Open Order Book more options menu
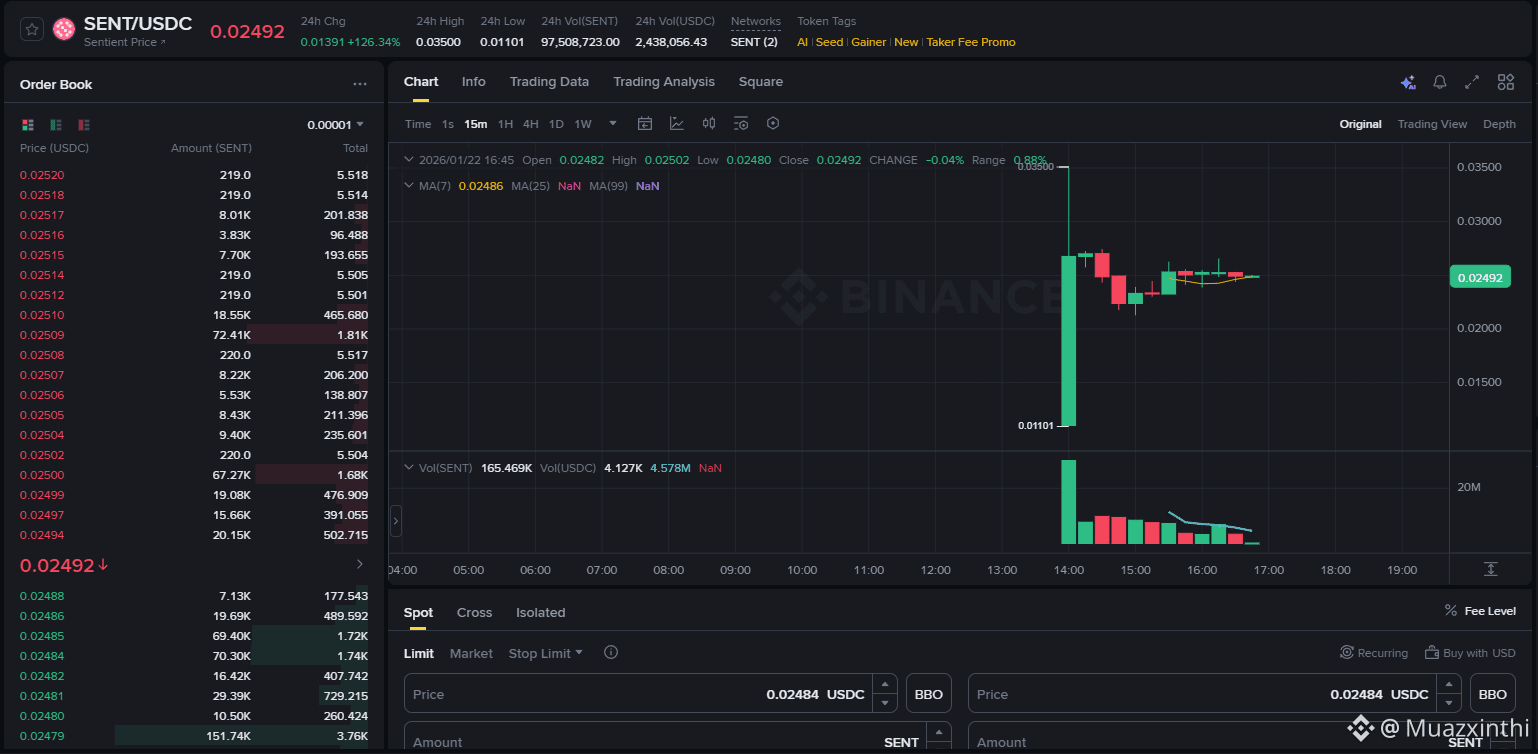 pos(360,85)
